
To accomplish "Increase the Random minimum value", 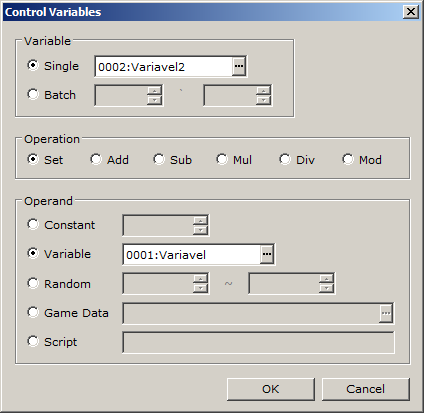I will 200,279.
